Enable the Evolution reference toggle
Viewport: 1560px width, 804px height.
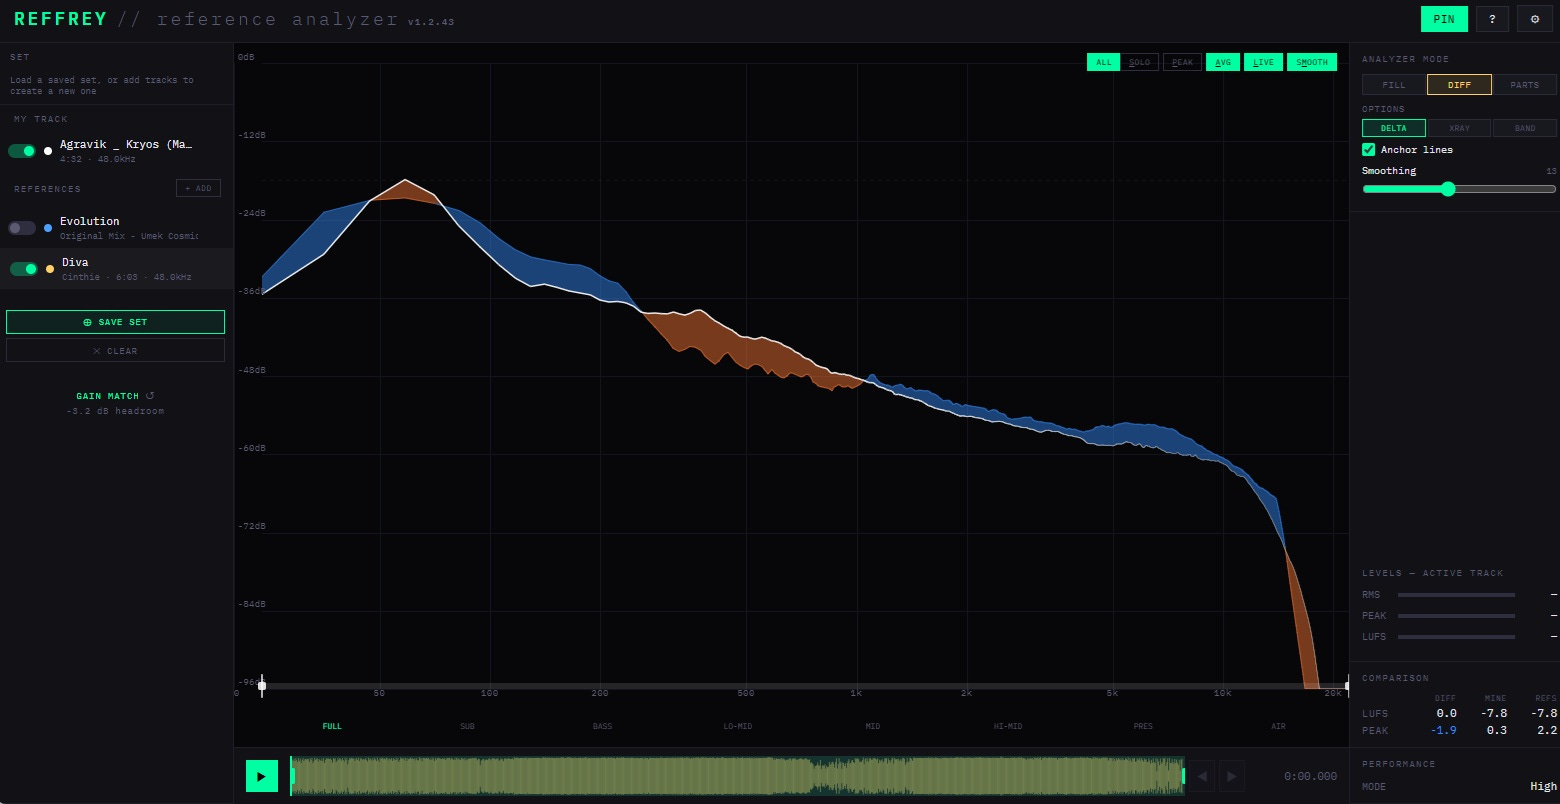tap(22, 228)
